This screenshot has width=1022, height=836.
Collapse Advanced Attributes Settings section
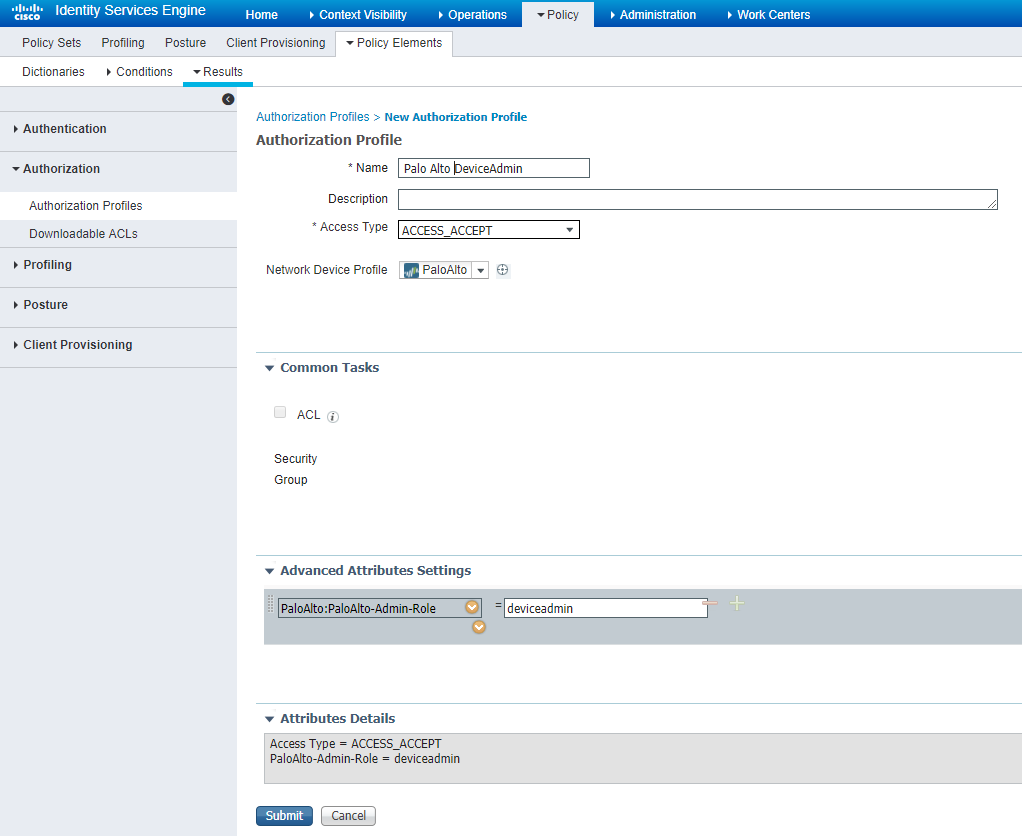[x=269, y=571]
